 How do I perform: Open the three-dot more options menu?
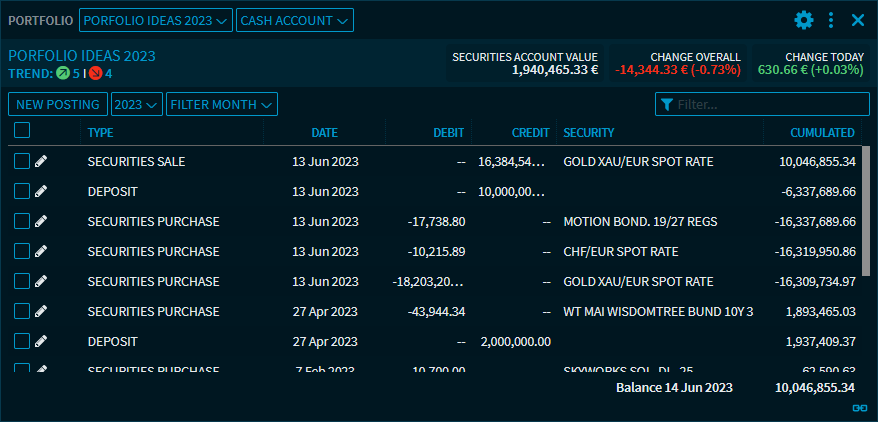click(831, 20)
